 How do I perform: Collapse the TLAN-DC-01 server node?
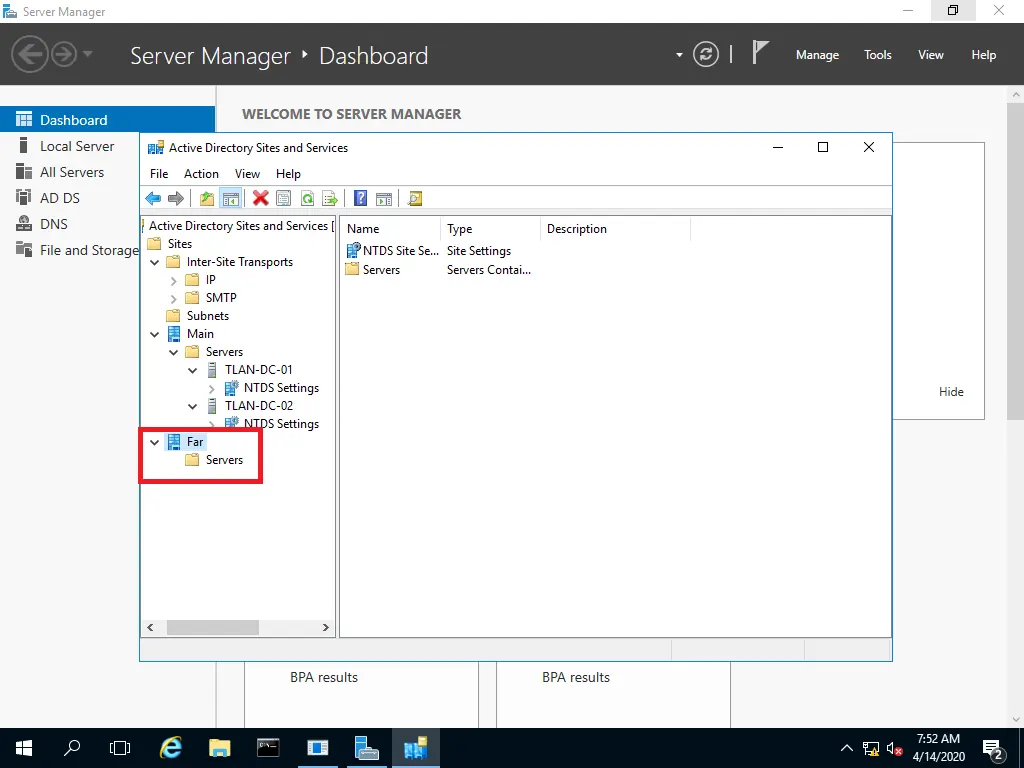[193, 370]
